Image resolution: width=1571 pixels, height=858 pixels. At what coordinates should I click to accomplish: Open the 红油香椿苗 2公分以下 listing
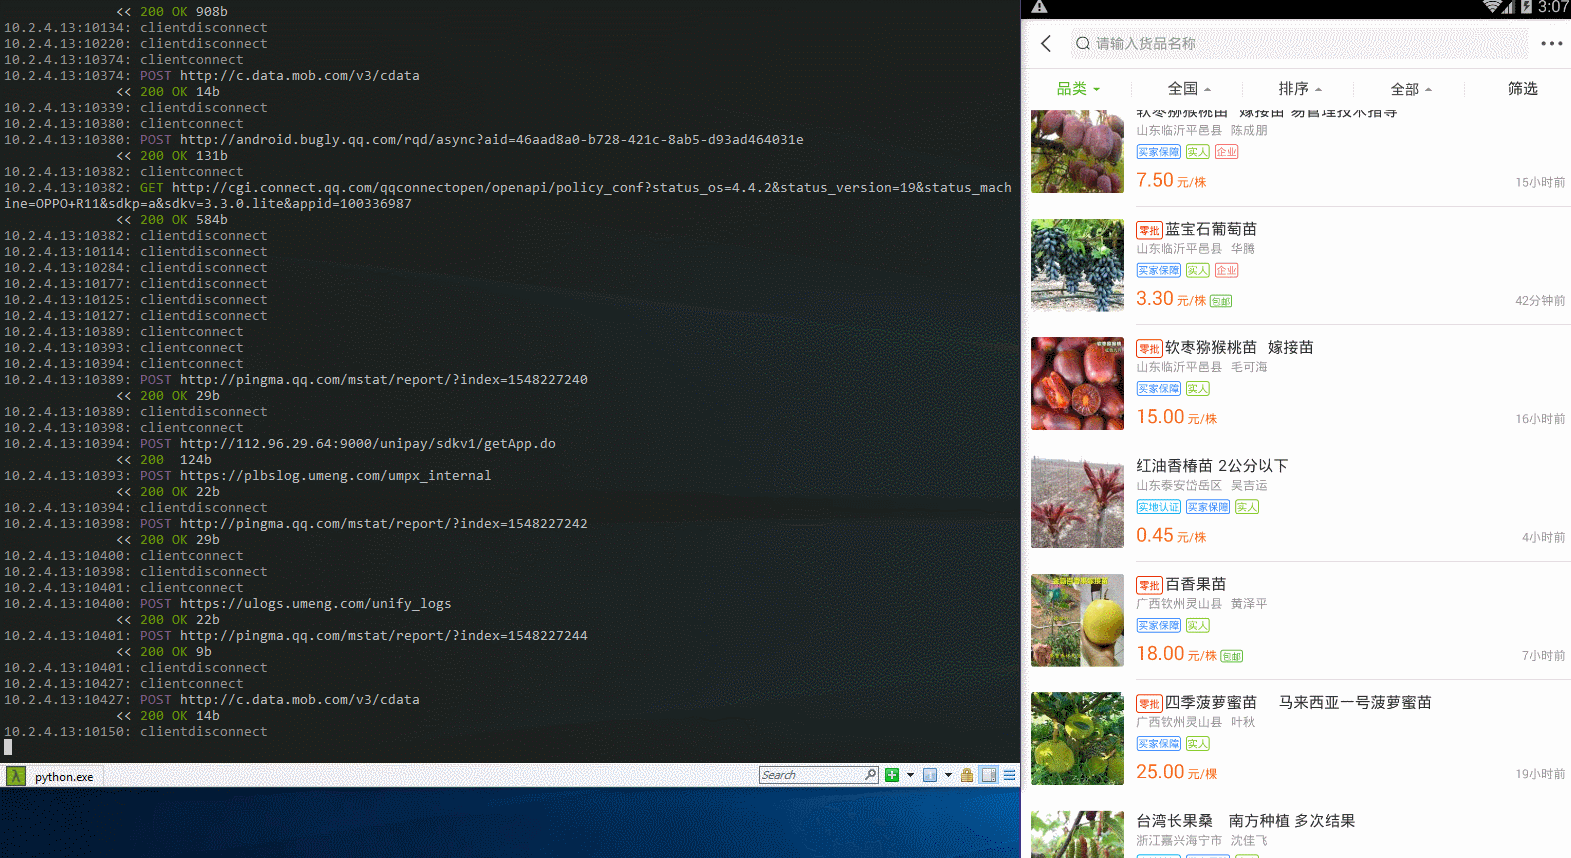[x=1212, y=466]
